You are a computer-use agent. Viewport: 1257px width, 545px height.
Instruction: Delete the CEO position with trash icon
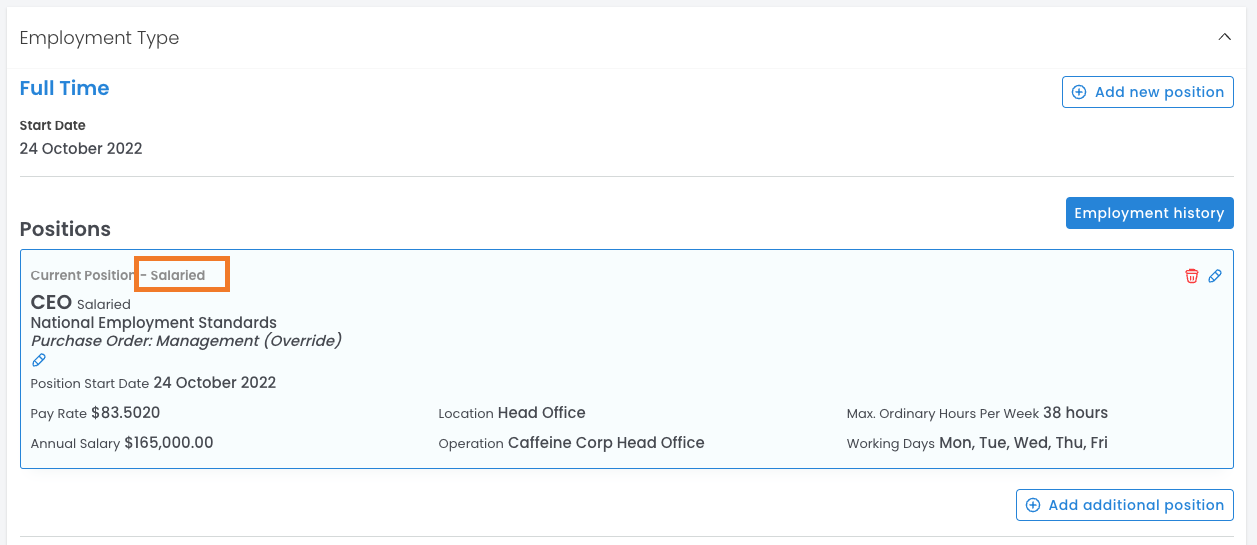click(1191, 276)
